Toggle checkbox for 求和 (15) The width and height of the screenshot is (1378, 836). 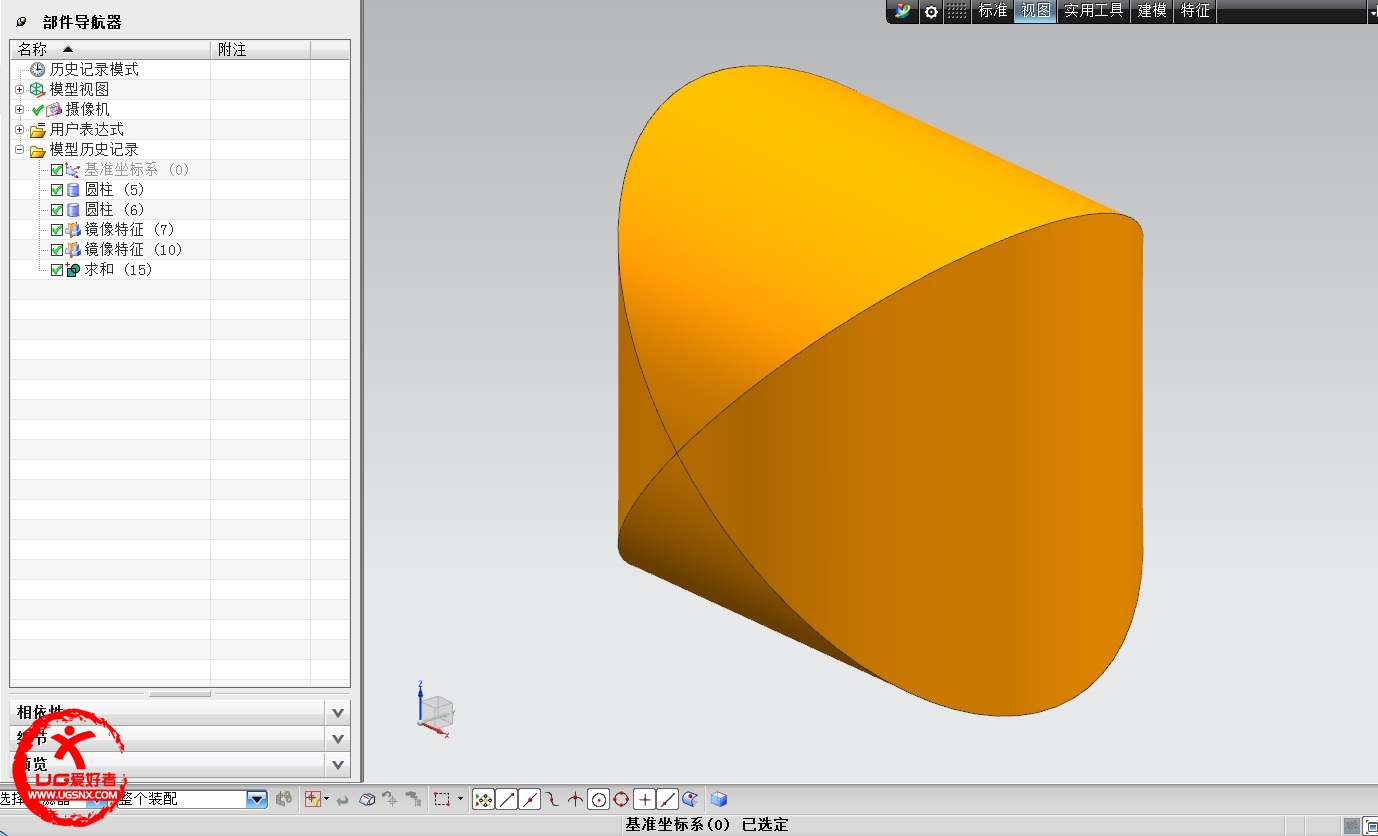[57, 270]
